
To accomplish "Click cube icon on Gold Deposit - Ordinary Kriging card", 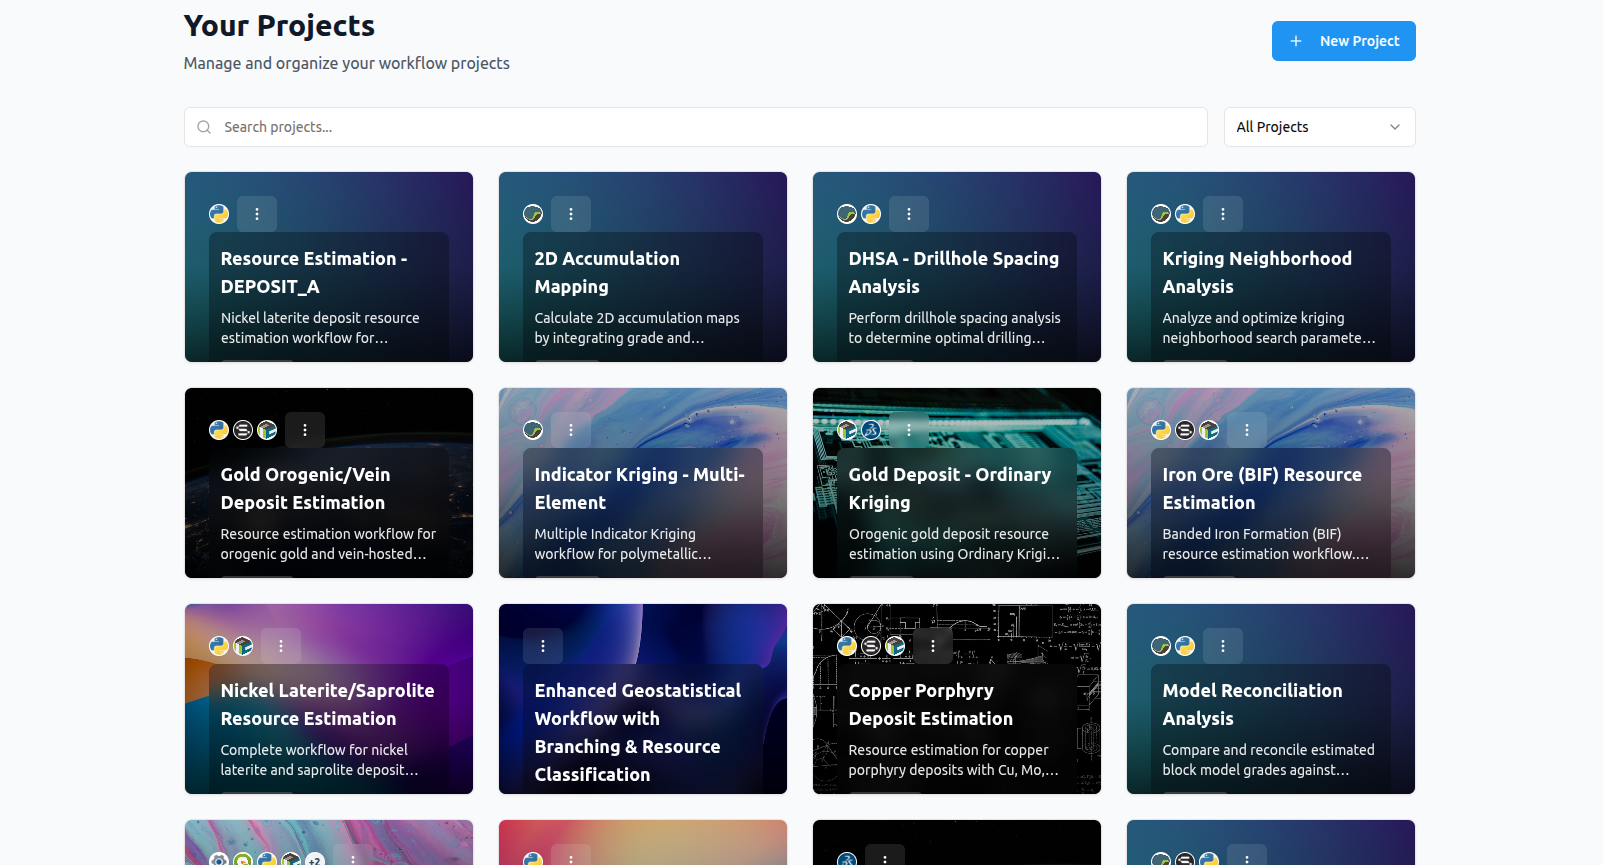I will tap(847, 430).
